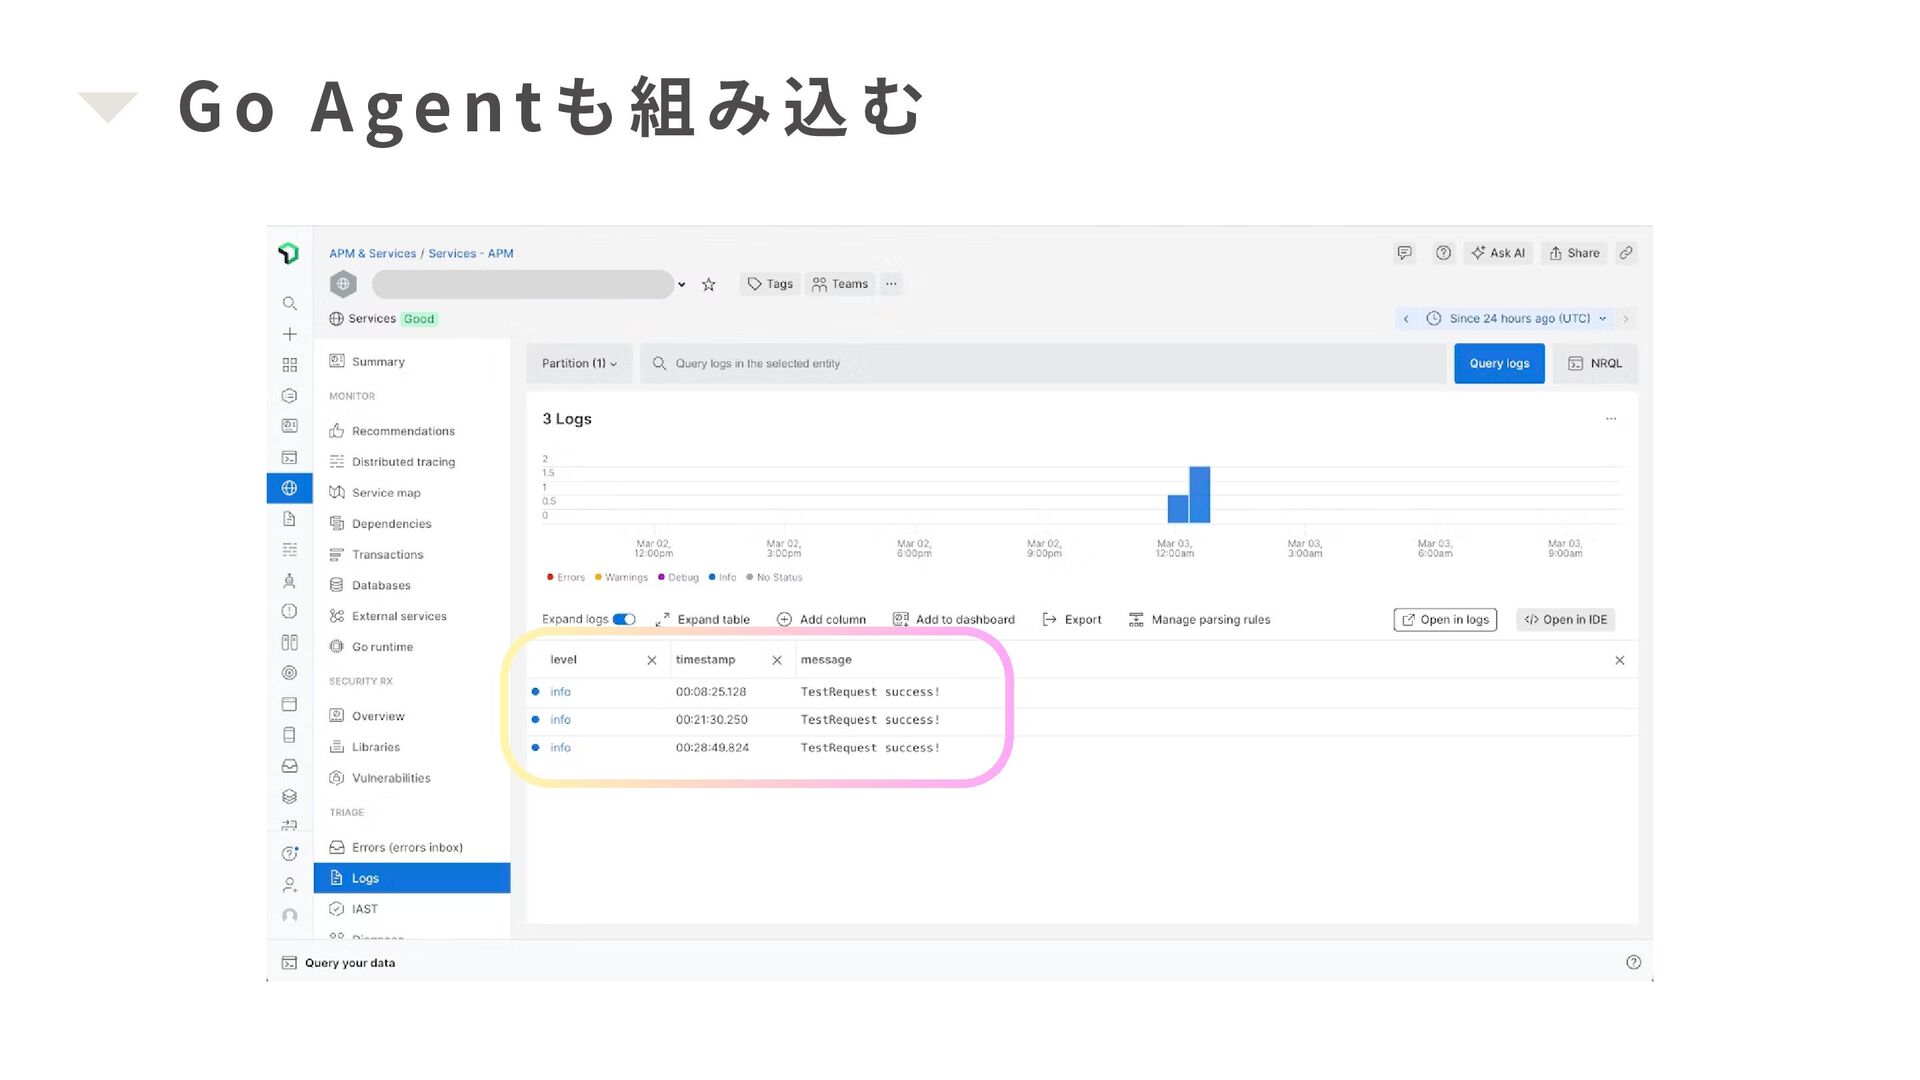The height and width of the screenshot is (1080, 1920).
Task: Click the Ask AI sparkle button
Action: tap(1498, 253)
